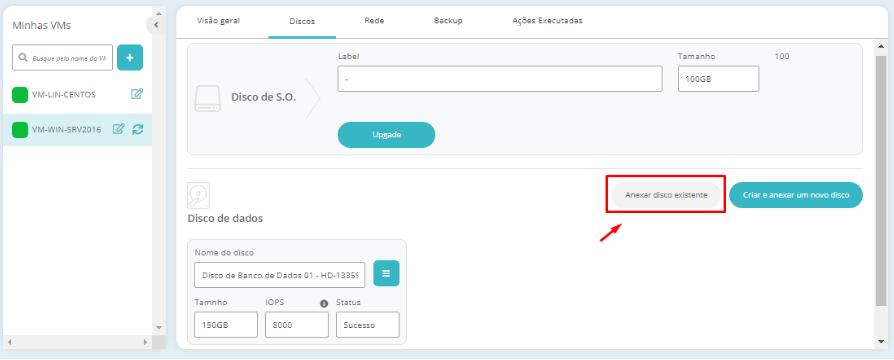Image resolution: width=894 pixels, height=360 pixels.
Task: Edit the VM-WIN-SRV2016 entry
Action: click(x=119, y=129)
